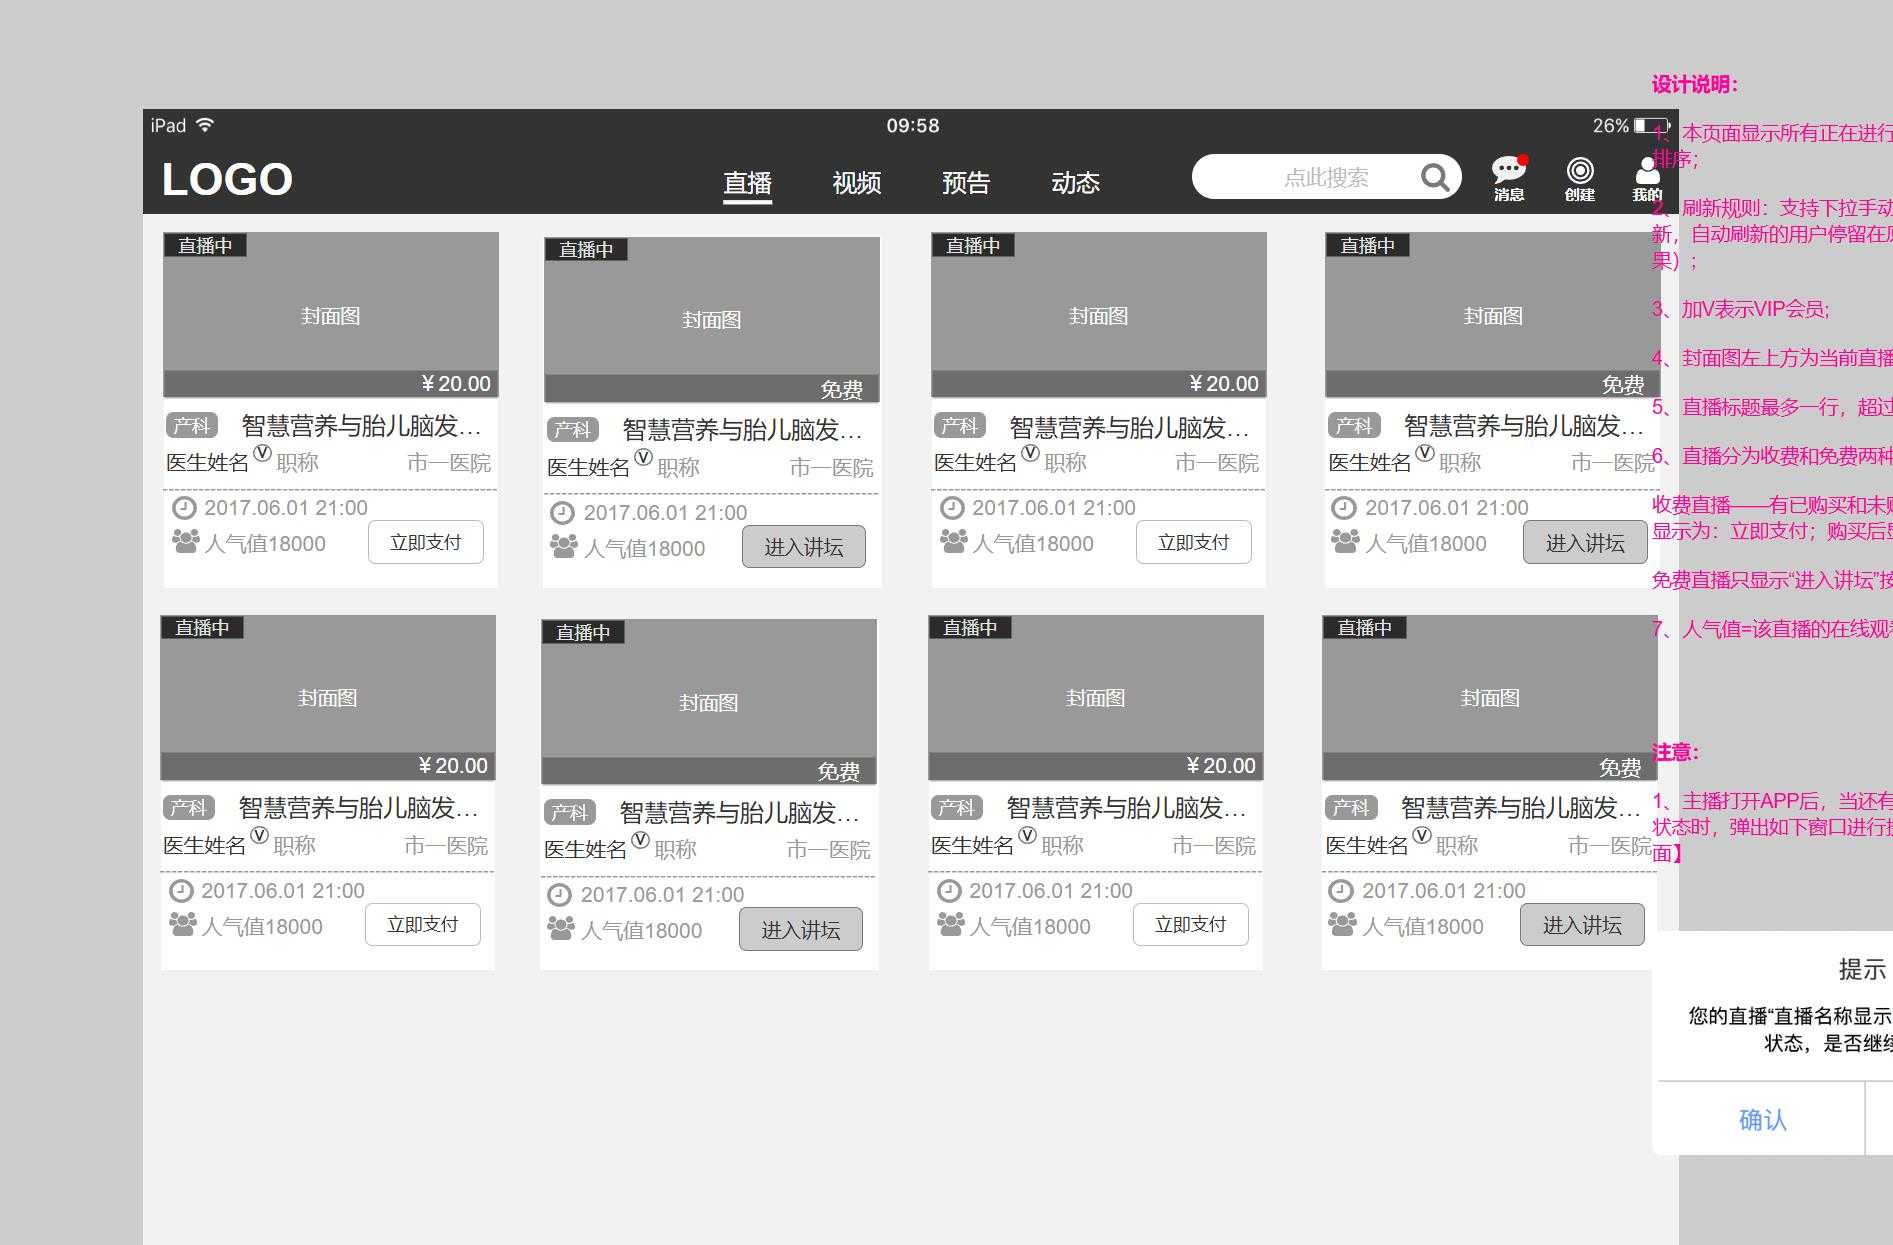
Task: Click 立即支付 on the first ¥20.00 live card
Action: [x=426, y=541]
